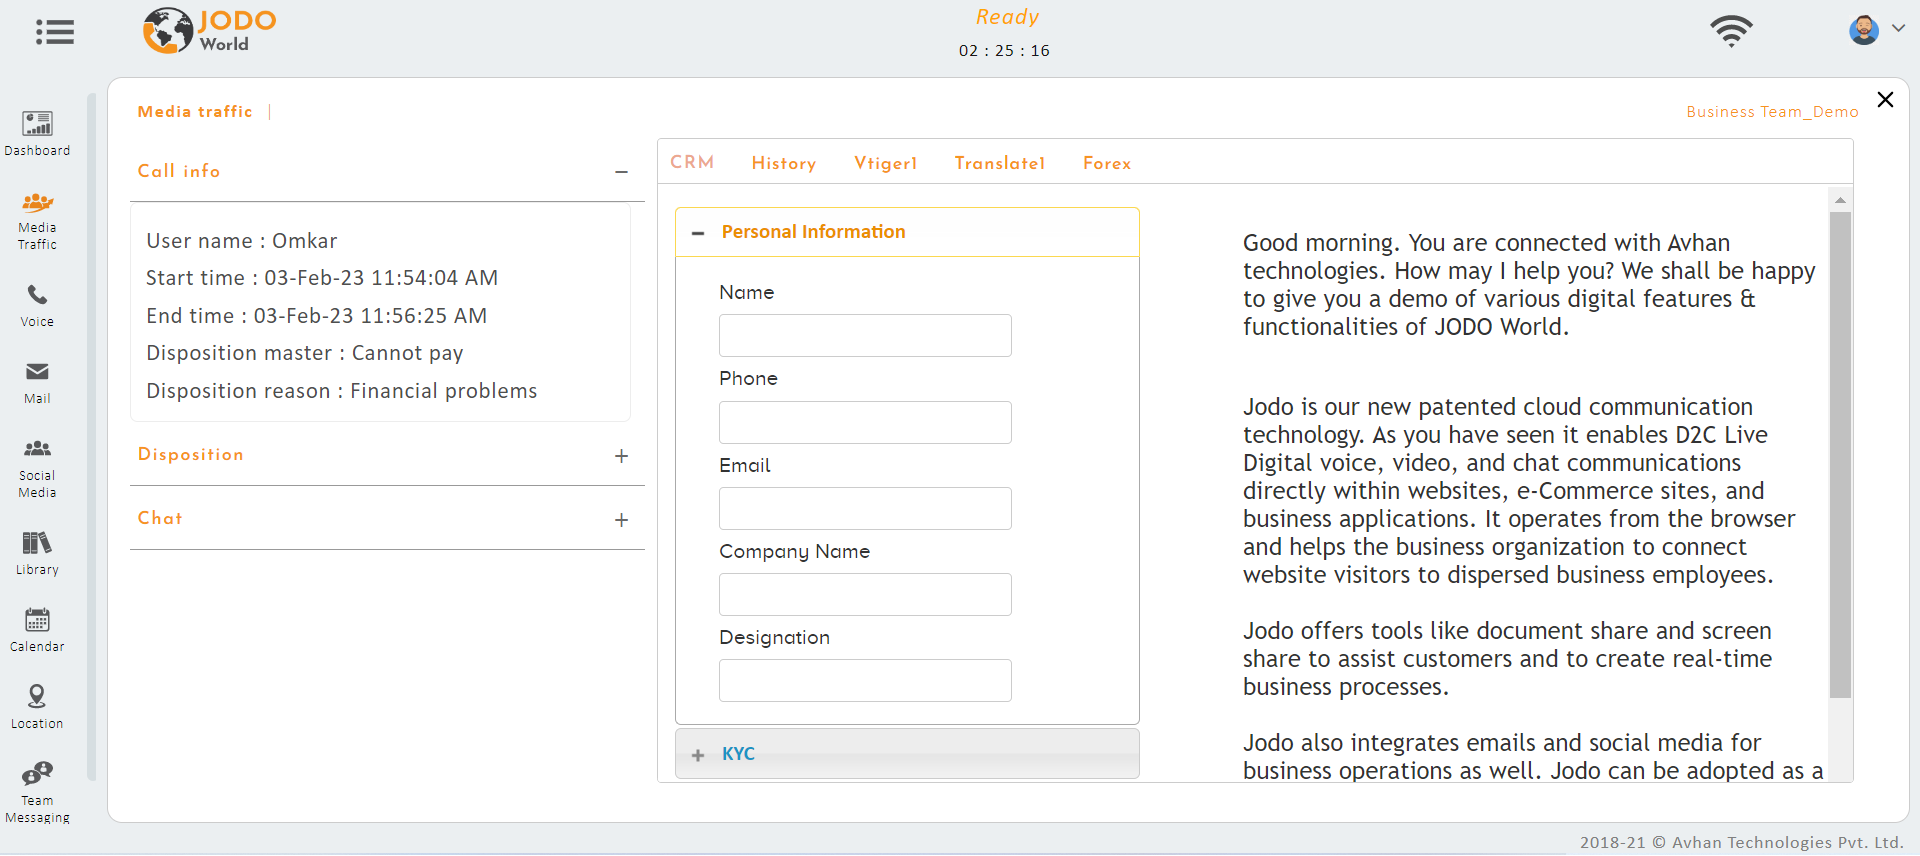The image size is (1920, 856).
Task: Click the Ready status text
Action: [1007, 17]
